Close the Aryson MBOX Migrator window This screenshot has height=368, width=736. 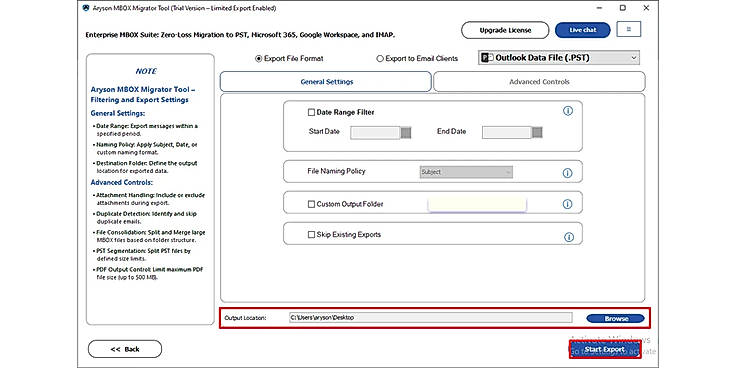[x=646, y=8]
